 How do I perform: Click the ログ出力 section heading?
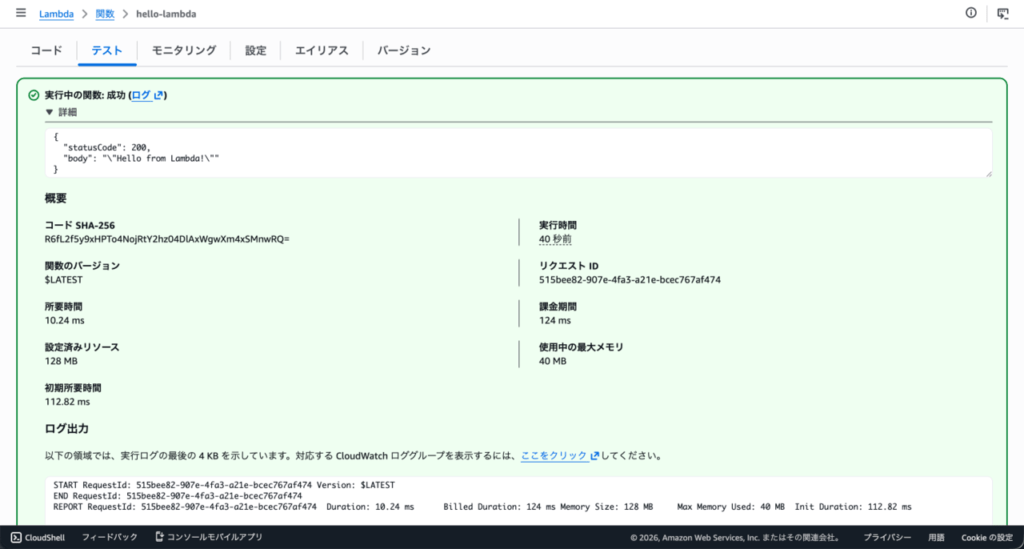point(67,428)
